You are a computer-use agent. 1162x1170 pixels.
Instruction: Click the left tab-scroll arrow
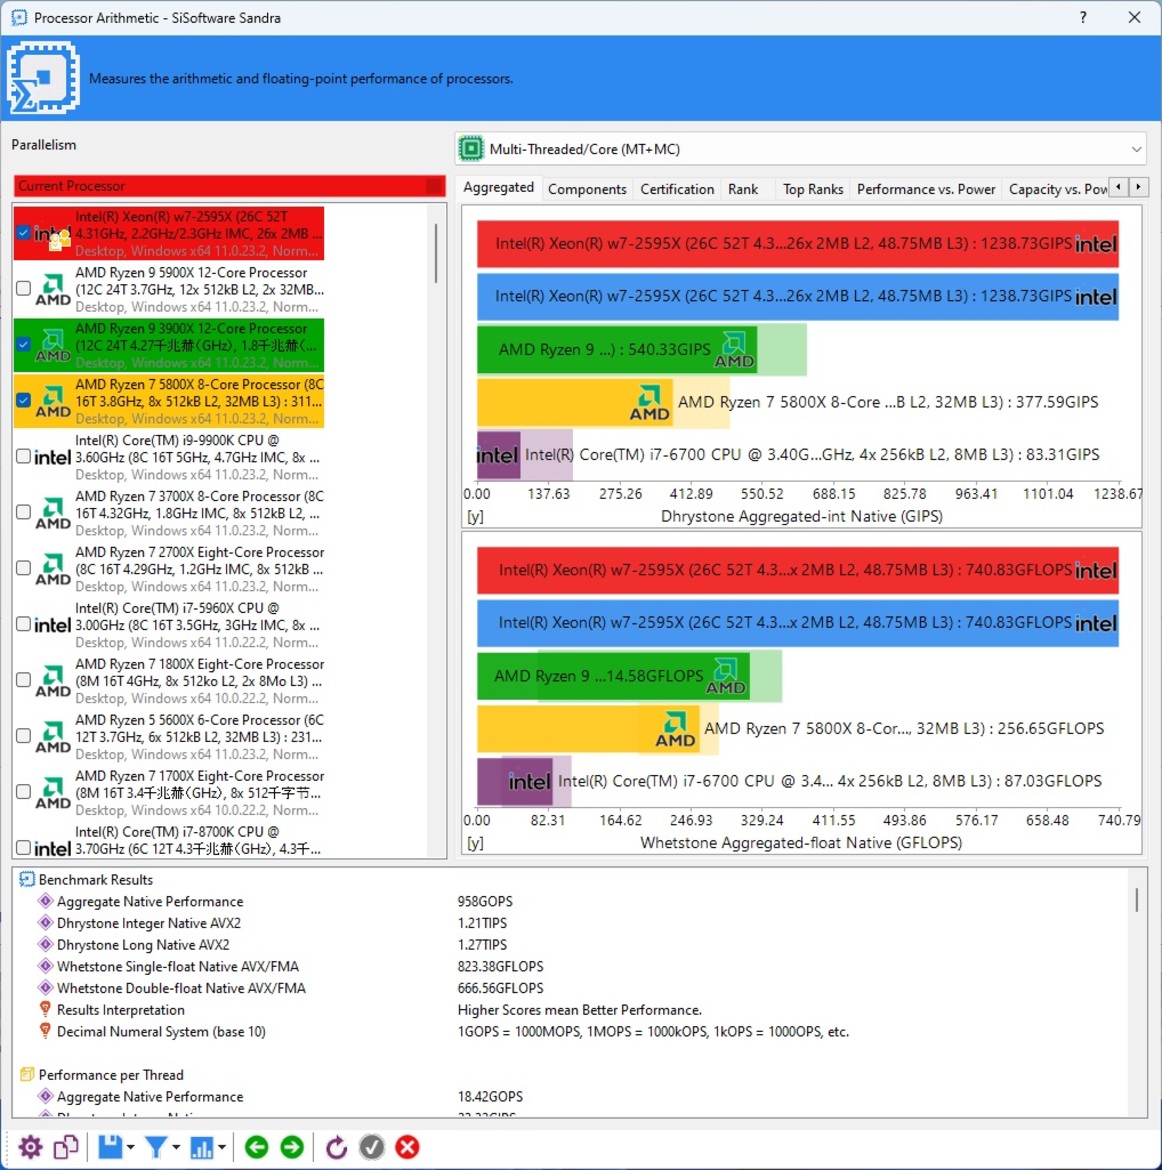pyautogui.click(x=1118, y=187)
